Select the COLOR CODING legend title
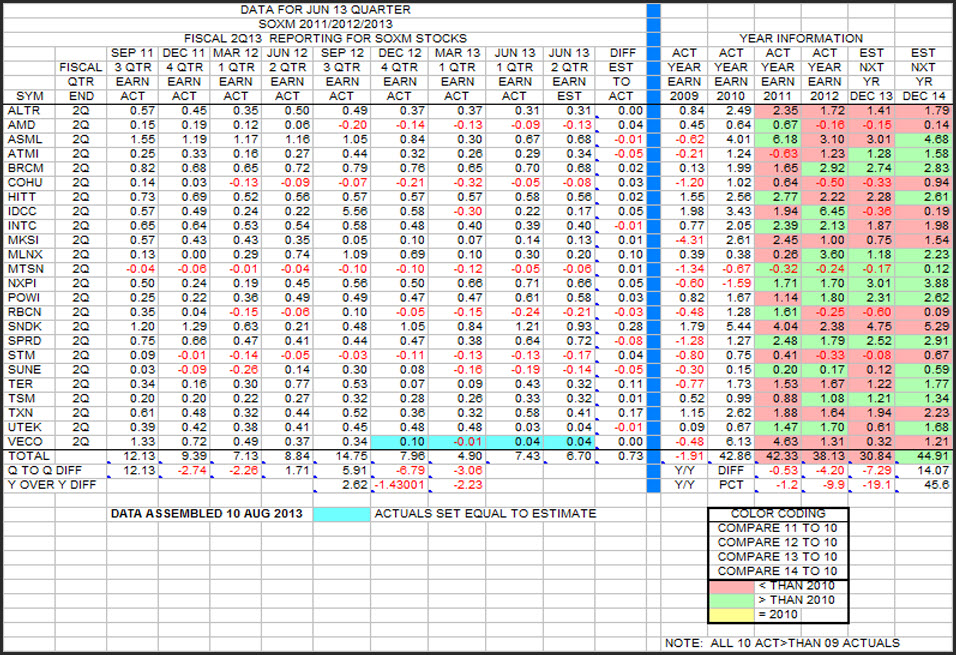Image resolution: width=956 pixels, height=655 pixels. (x=778, y=514)
